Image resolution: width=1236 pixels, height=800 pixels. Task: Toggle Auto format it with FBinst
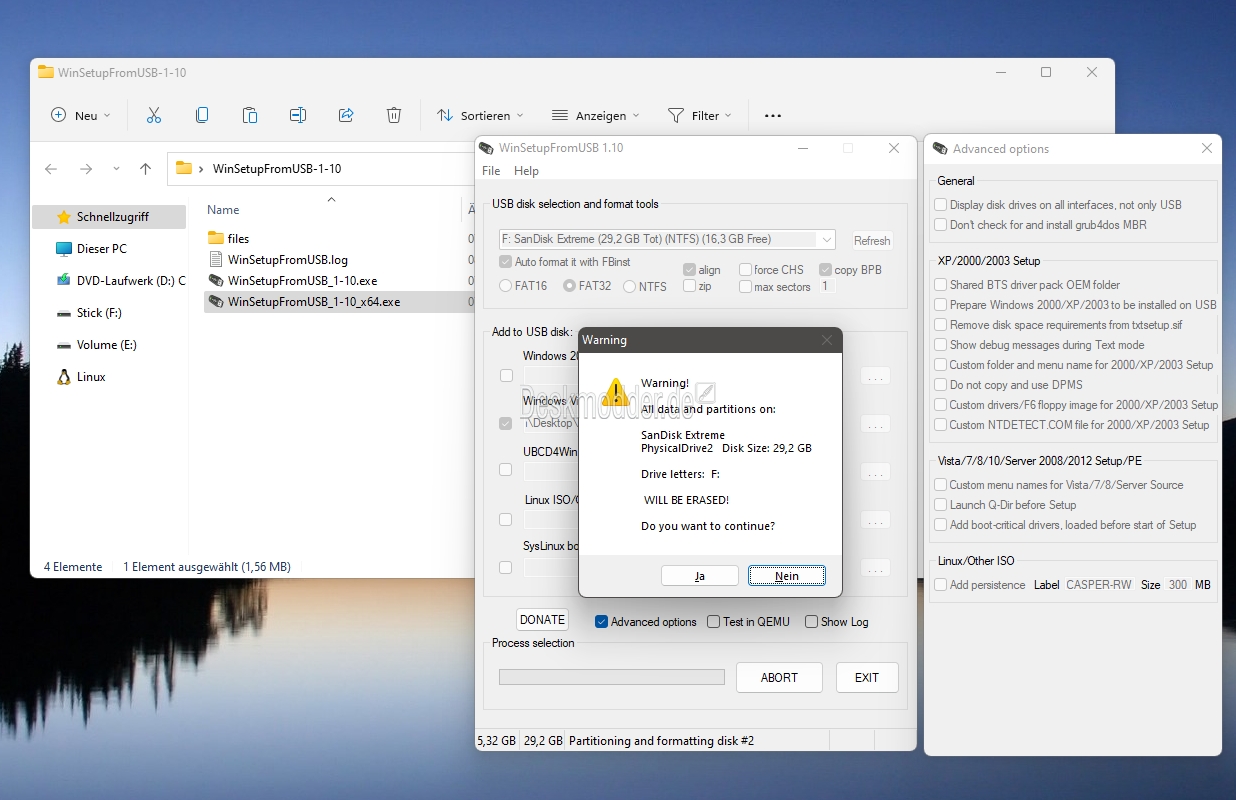tap(505, 262)
